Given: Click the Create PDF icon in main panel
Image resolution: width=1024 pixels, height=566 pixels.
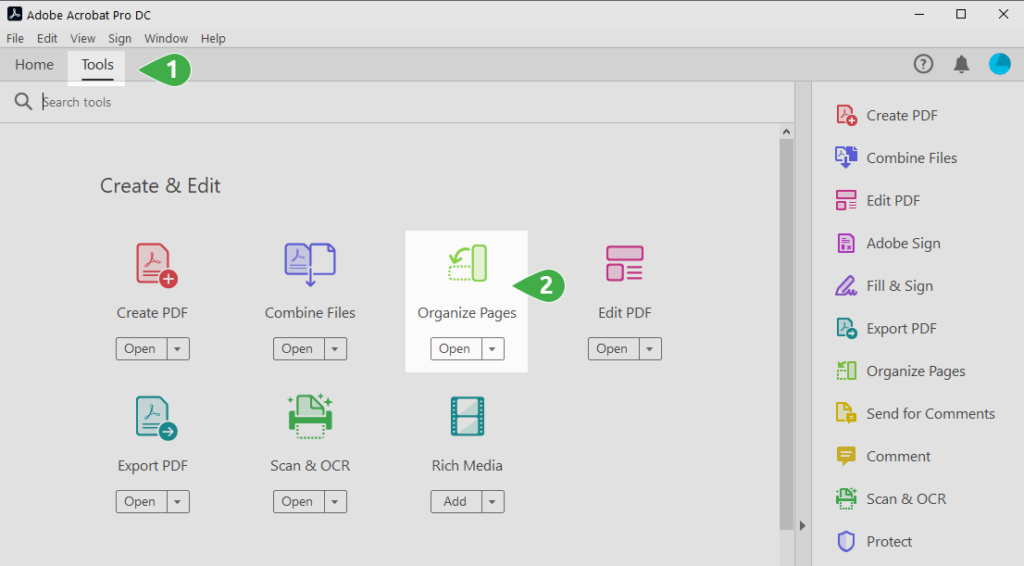Looking at the screenshot, I should coord(156,265).
